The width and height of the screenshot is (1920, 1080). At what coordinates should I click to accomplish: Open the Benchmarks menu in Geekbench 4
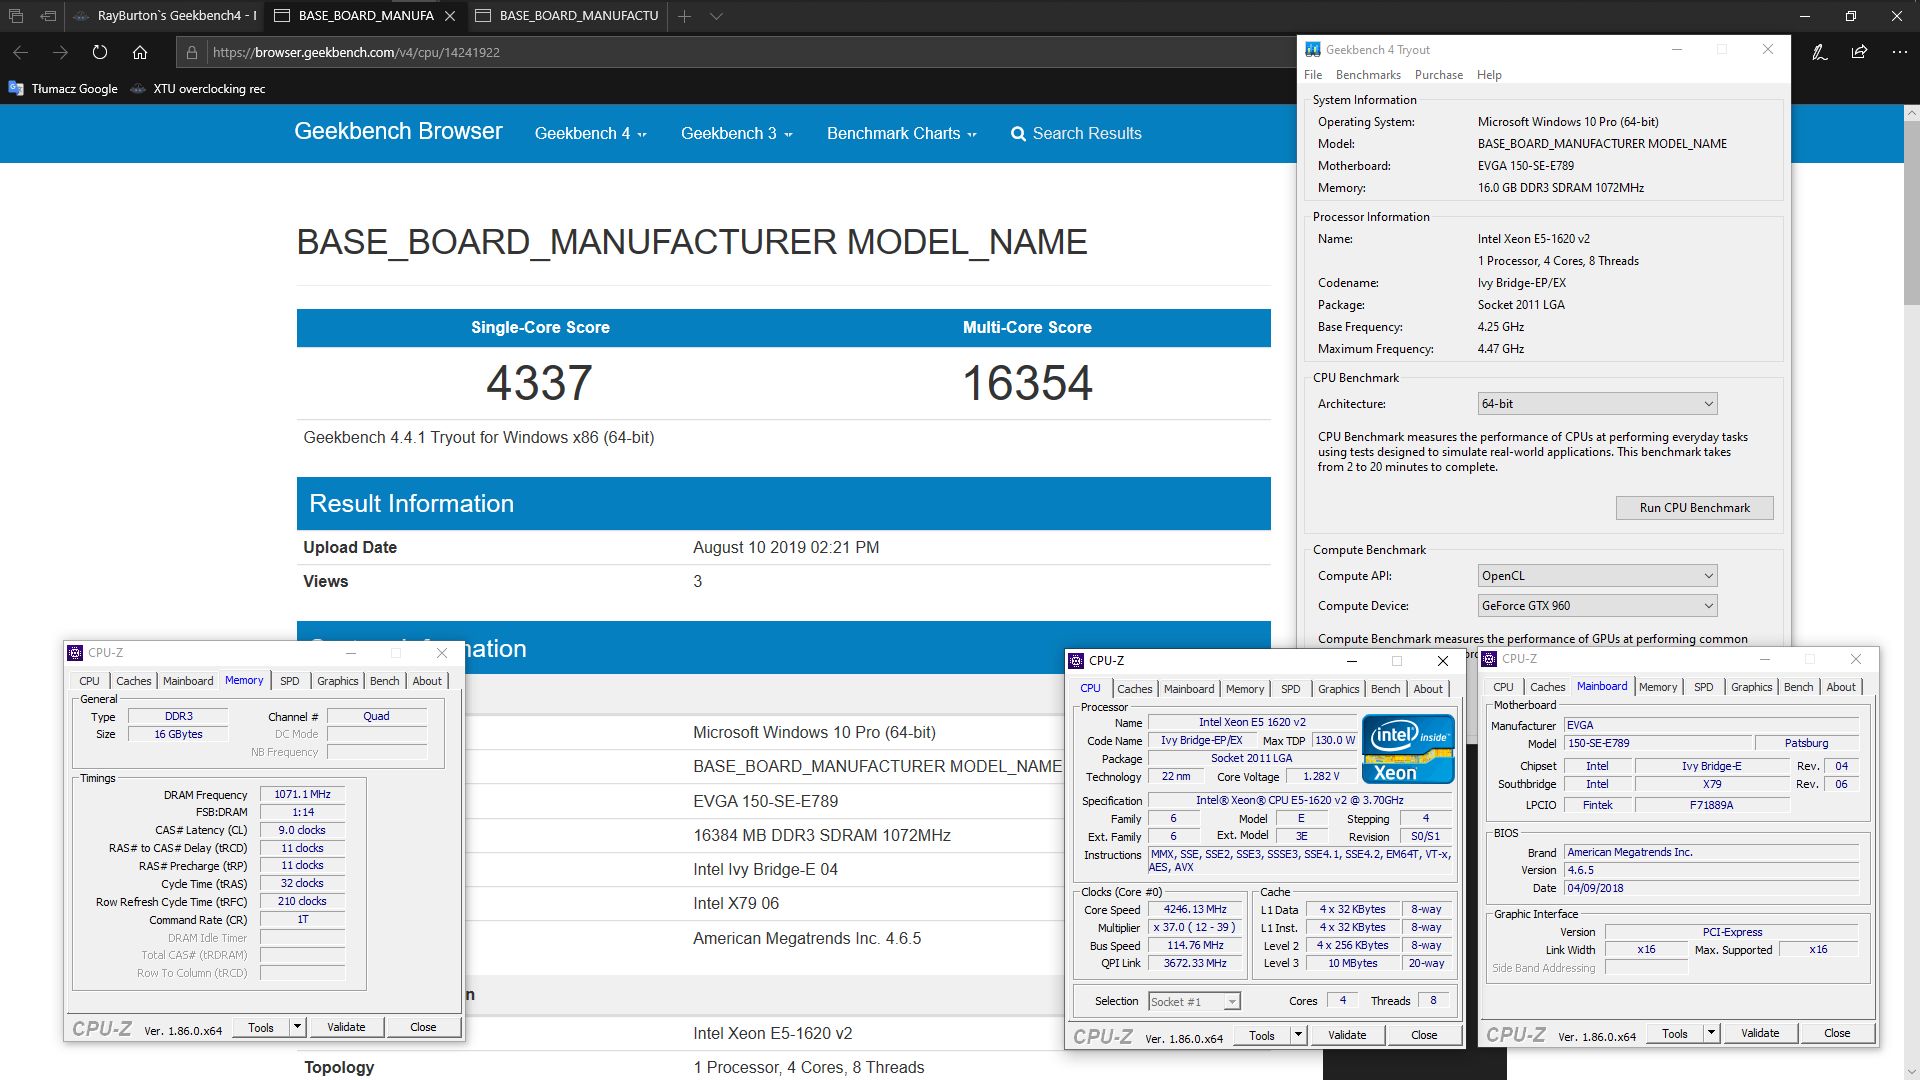(1368, 75)
